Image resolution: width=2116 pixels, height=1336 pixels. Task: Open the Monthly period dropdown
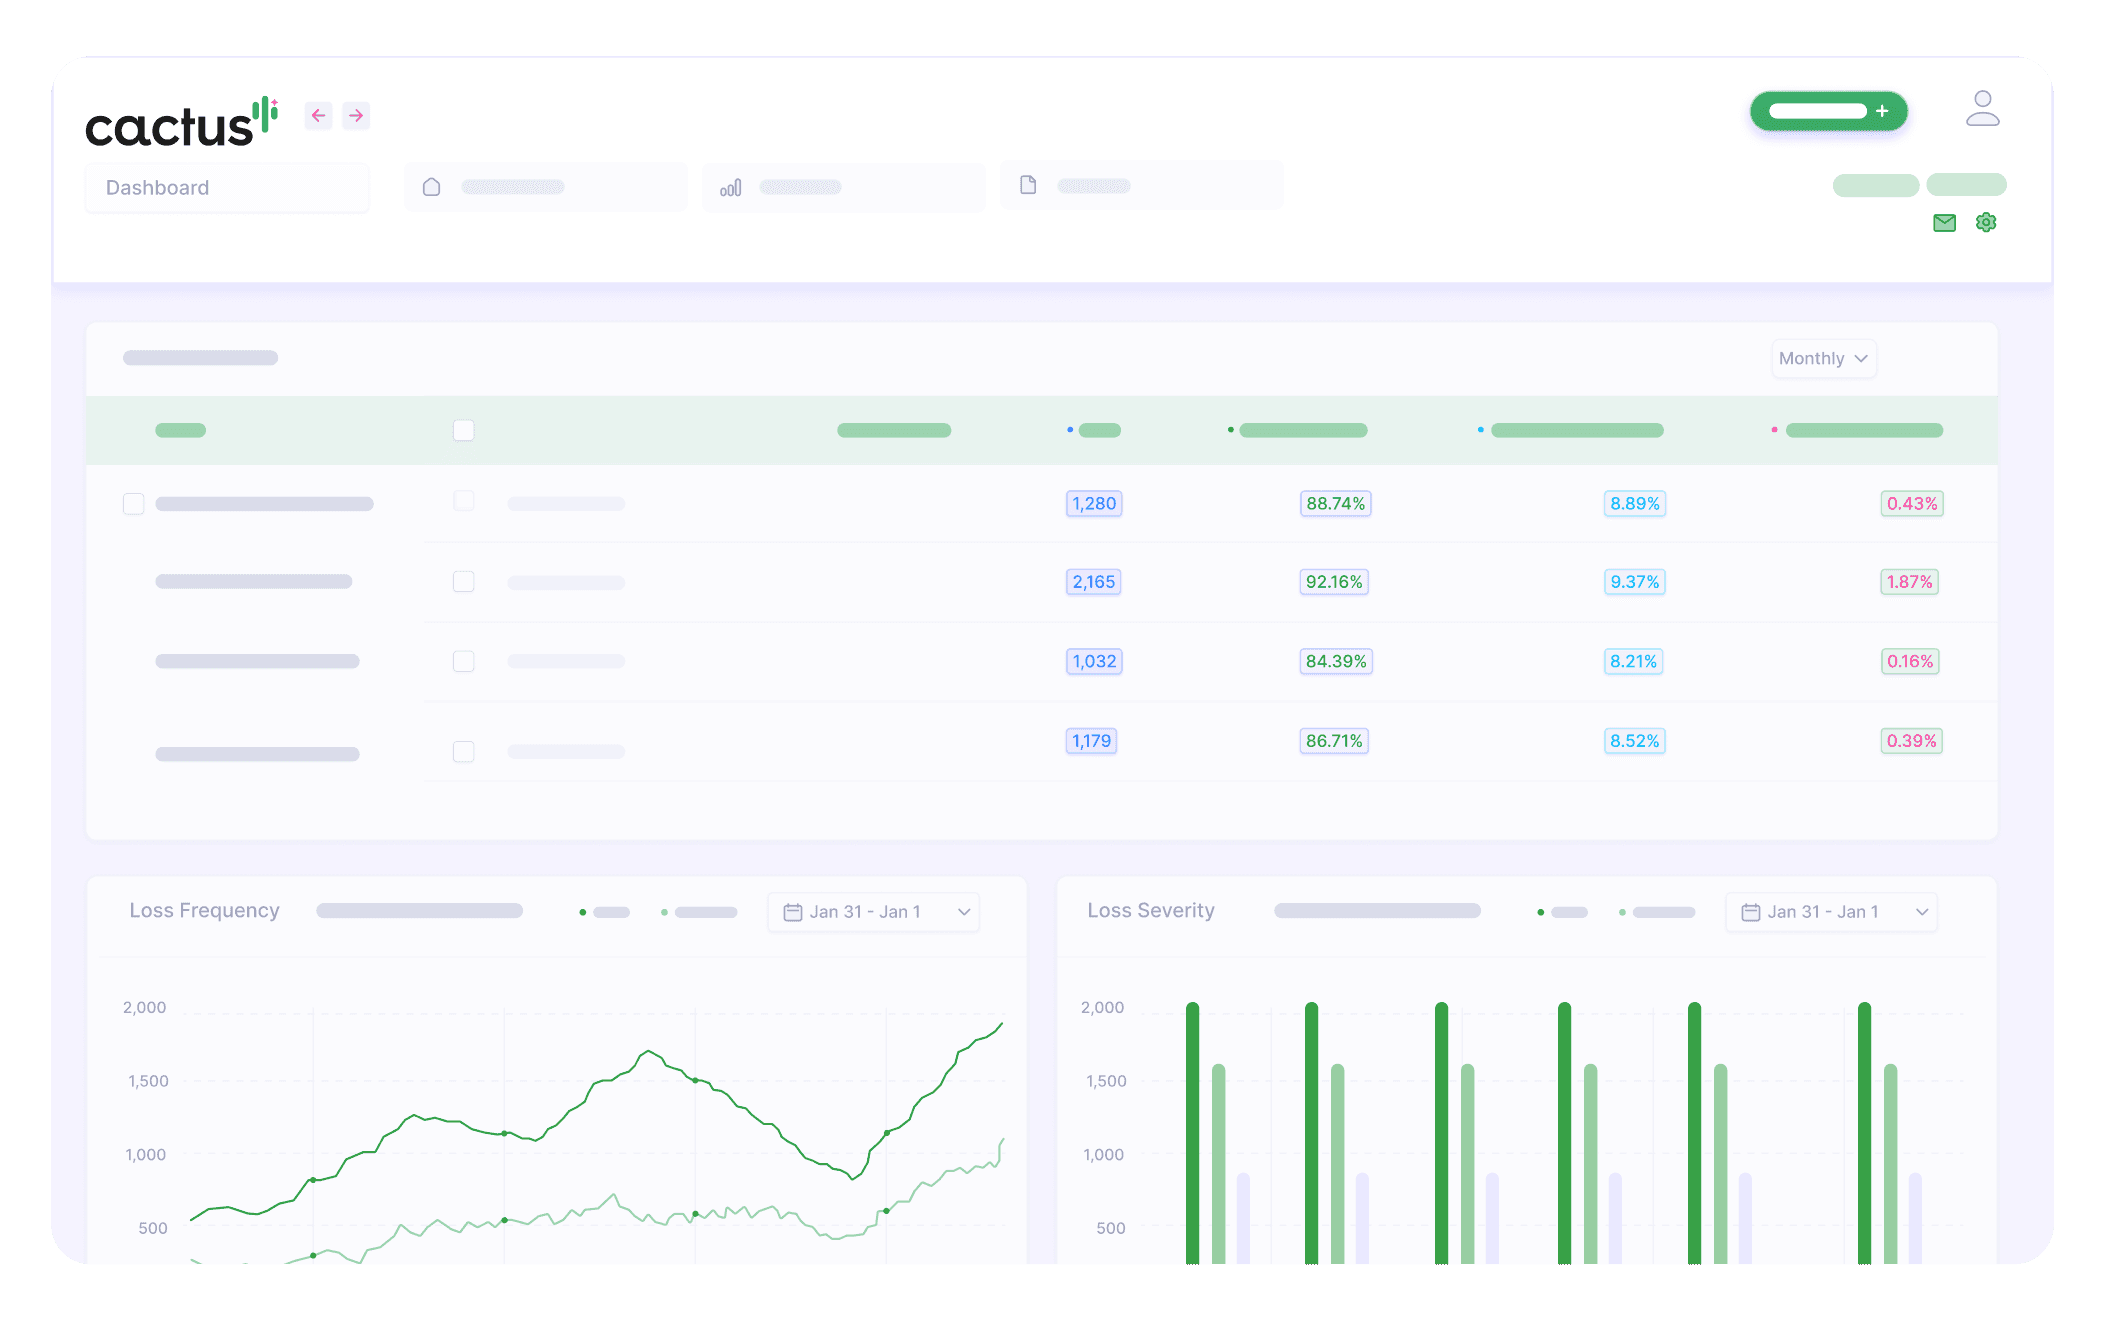tap(1823, 359)
